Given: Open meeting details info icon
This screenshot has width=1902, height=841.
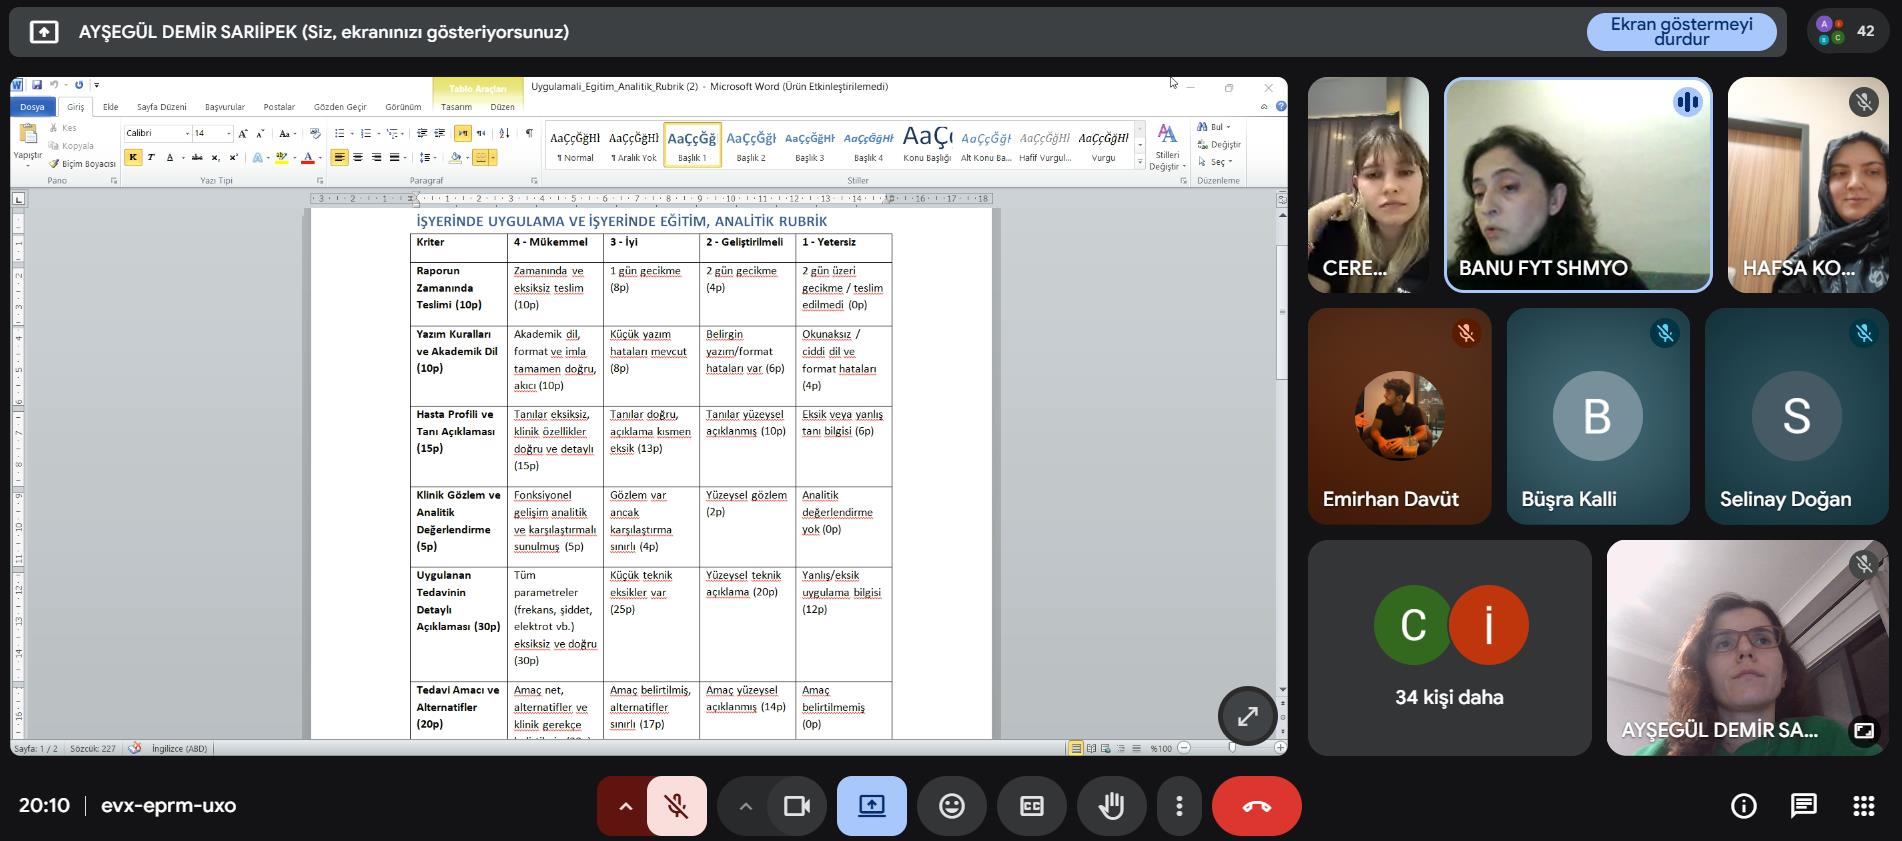Looking at the screenshot, I should coord(1743,806).
